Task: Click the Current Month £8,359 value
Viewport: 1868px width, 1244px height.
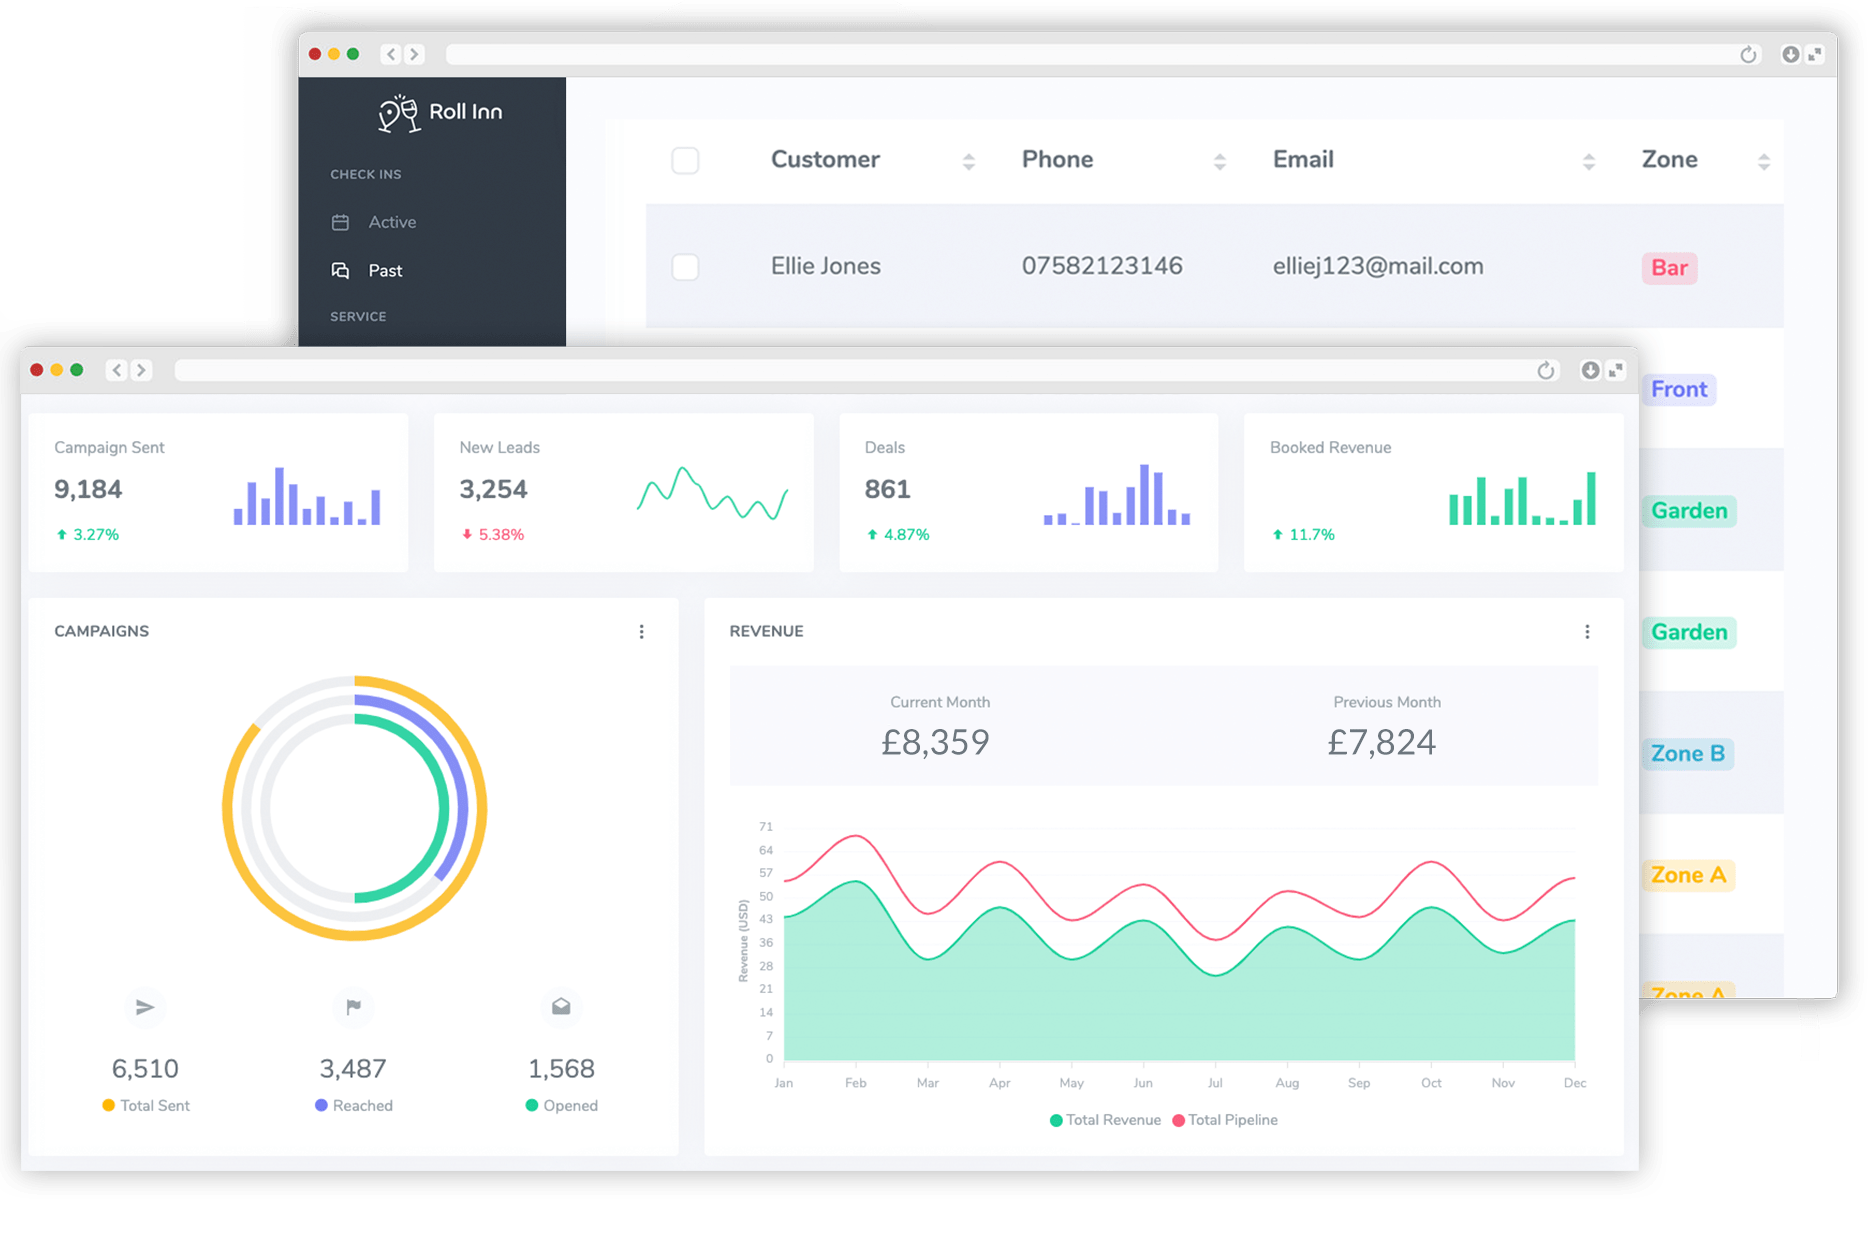Action: click(x=935, y=742)
